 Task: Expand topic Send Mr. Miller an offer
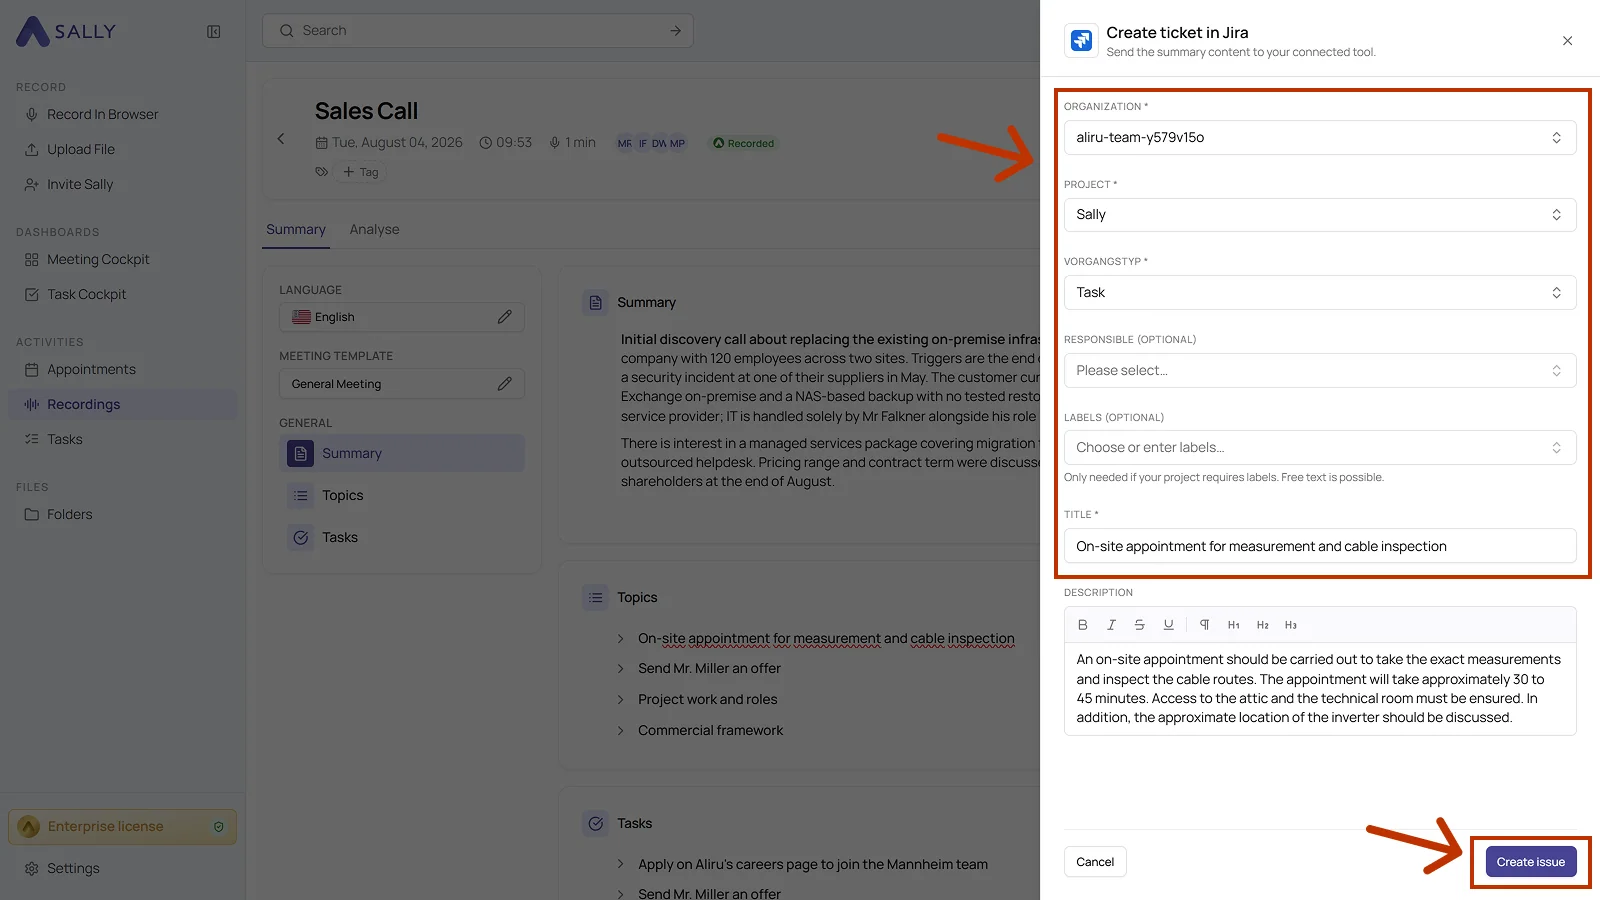[620, 668]
